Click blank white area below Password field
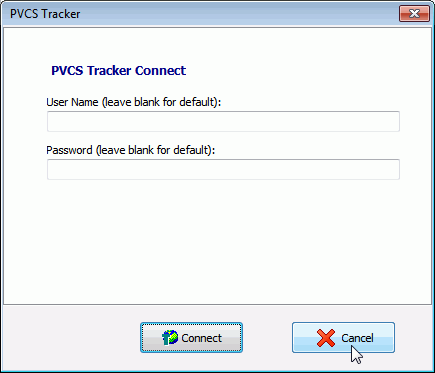 tap(217, 240)
